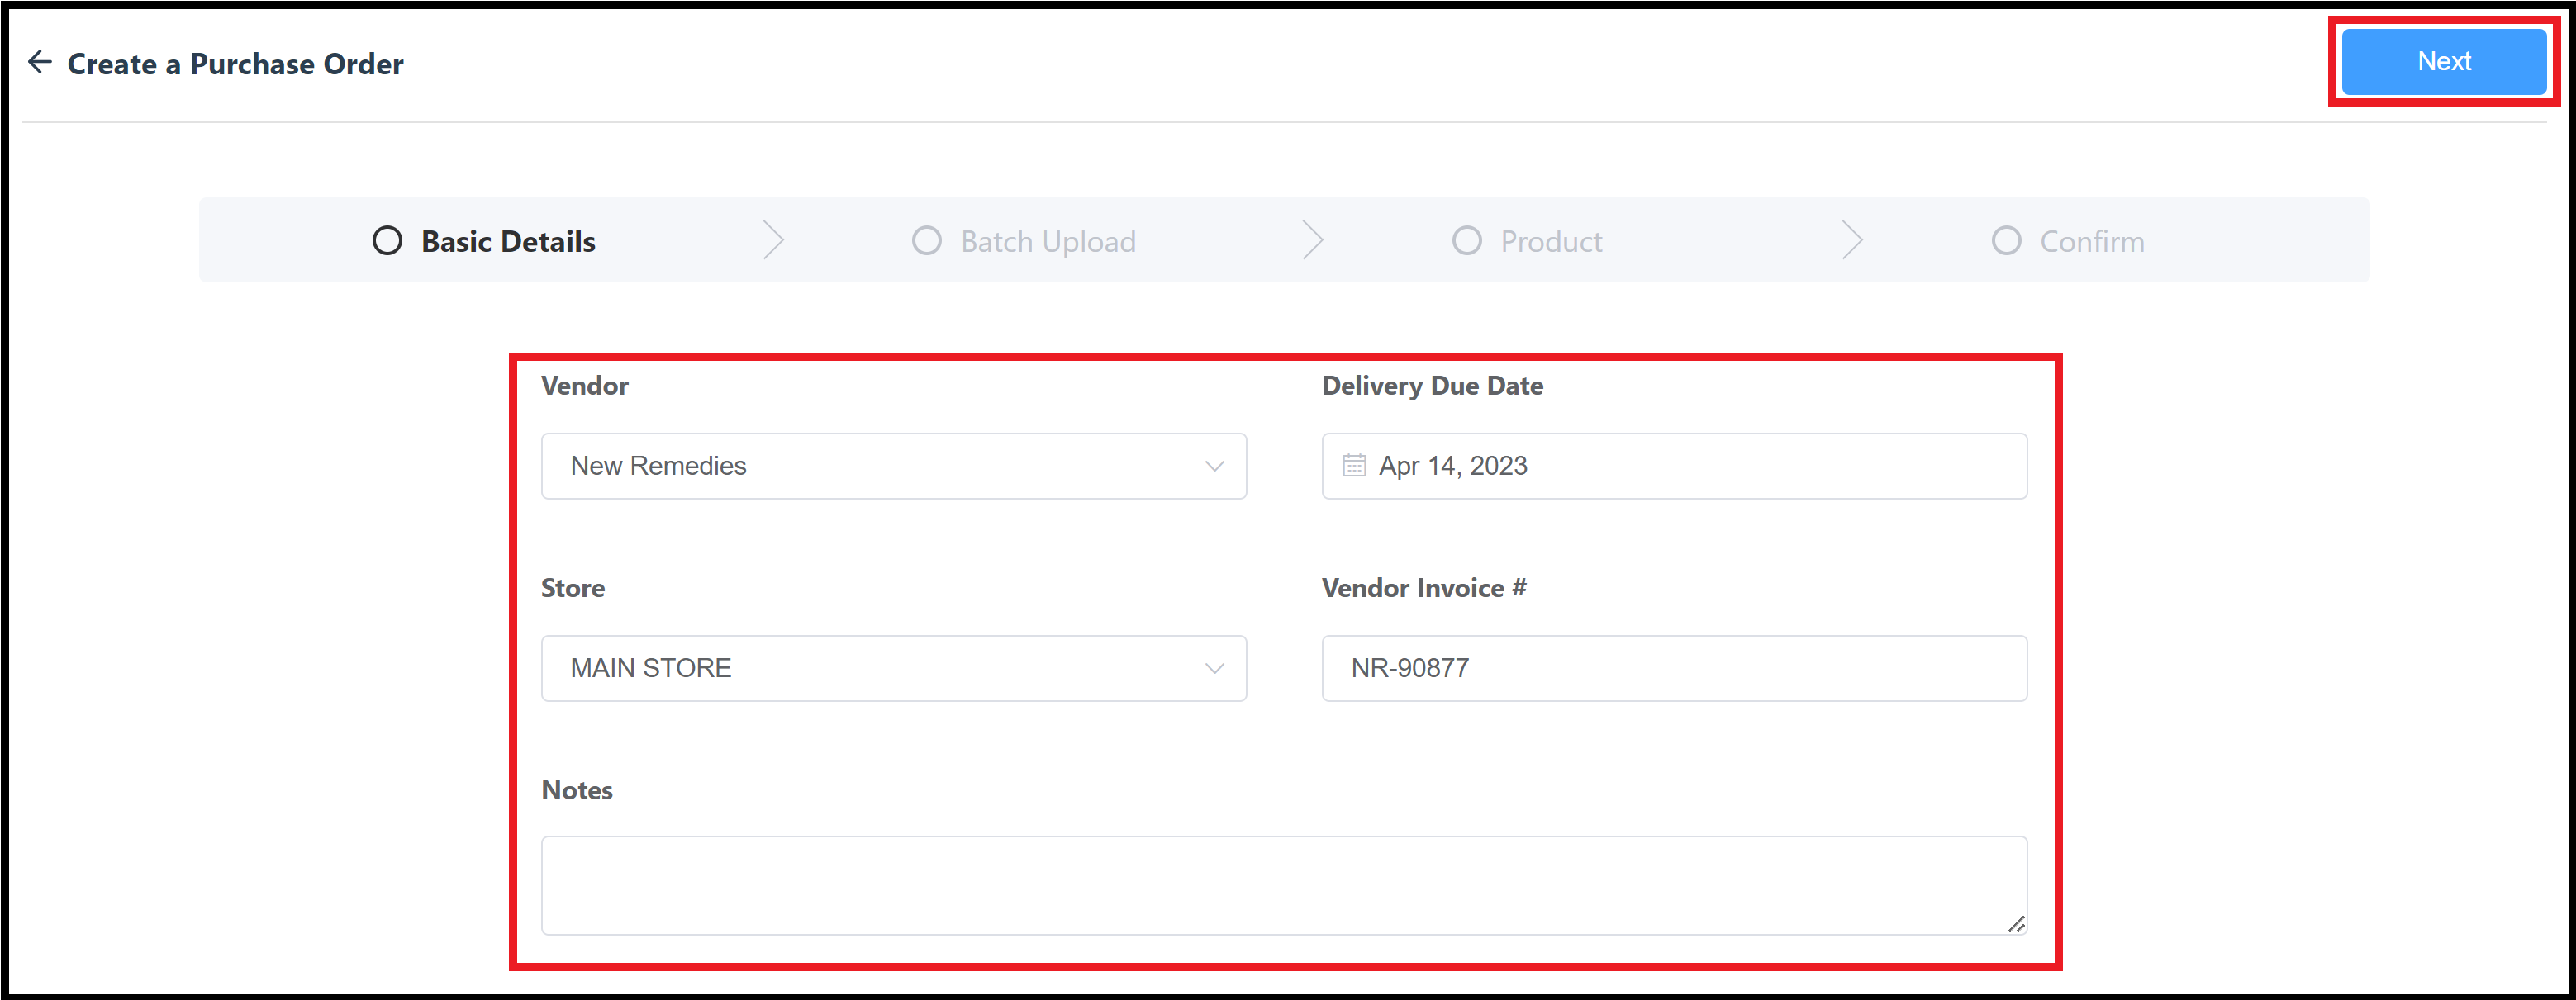The height and width of the screenshot is (1000, 2576).
Task: Click the Batch Upload step circle
Action: point(926,240)
